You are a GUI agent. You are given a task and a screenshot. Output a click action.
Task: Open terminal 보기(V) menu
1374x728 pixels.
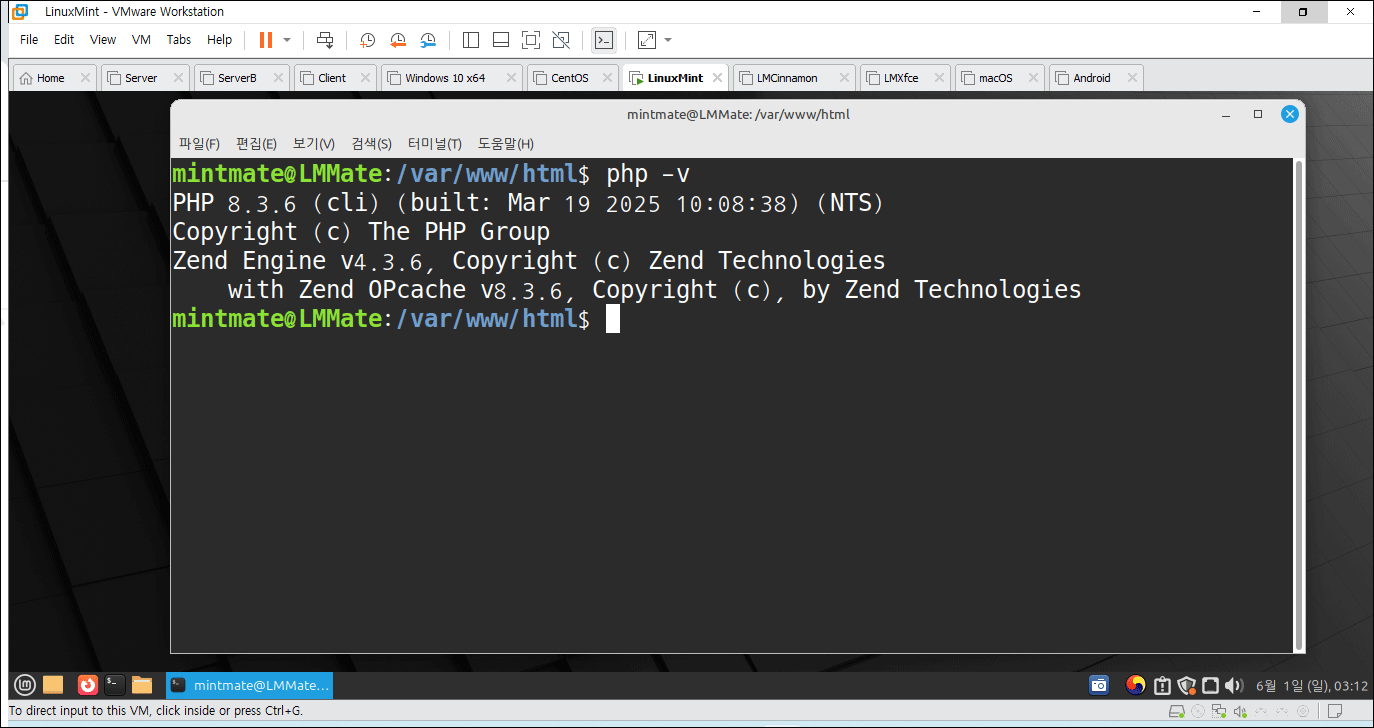314,144
